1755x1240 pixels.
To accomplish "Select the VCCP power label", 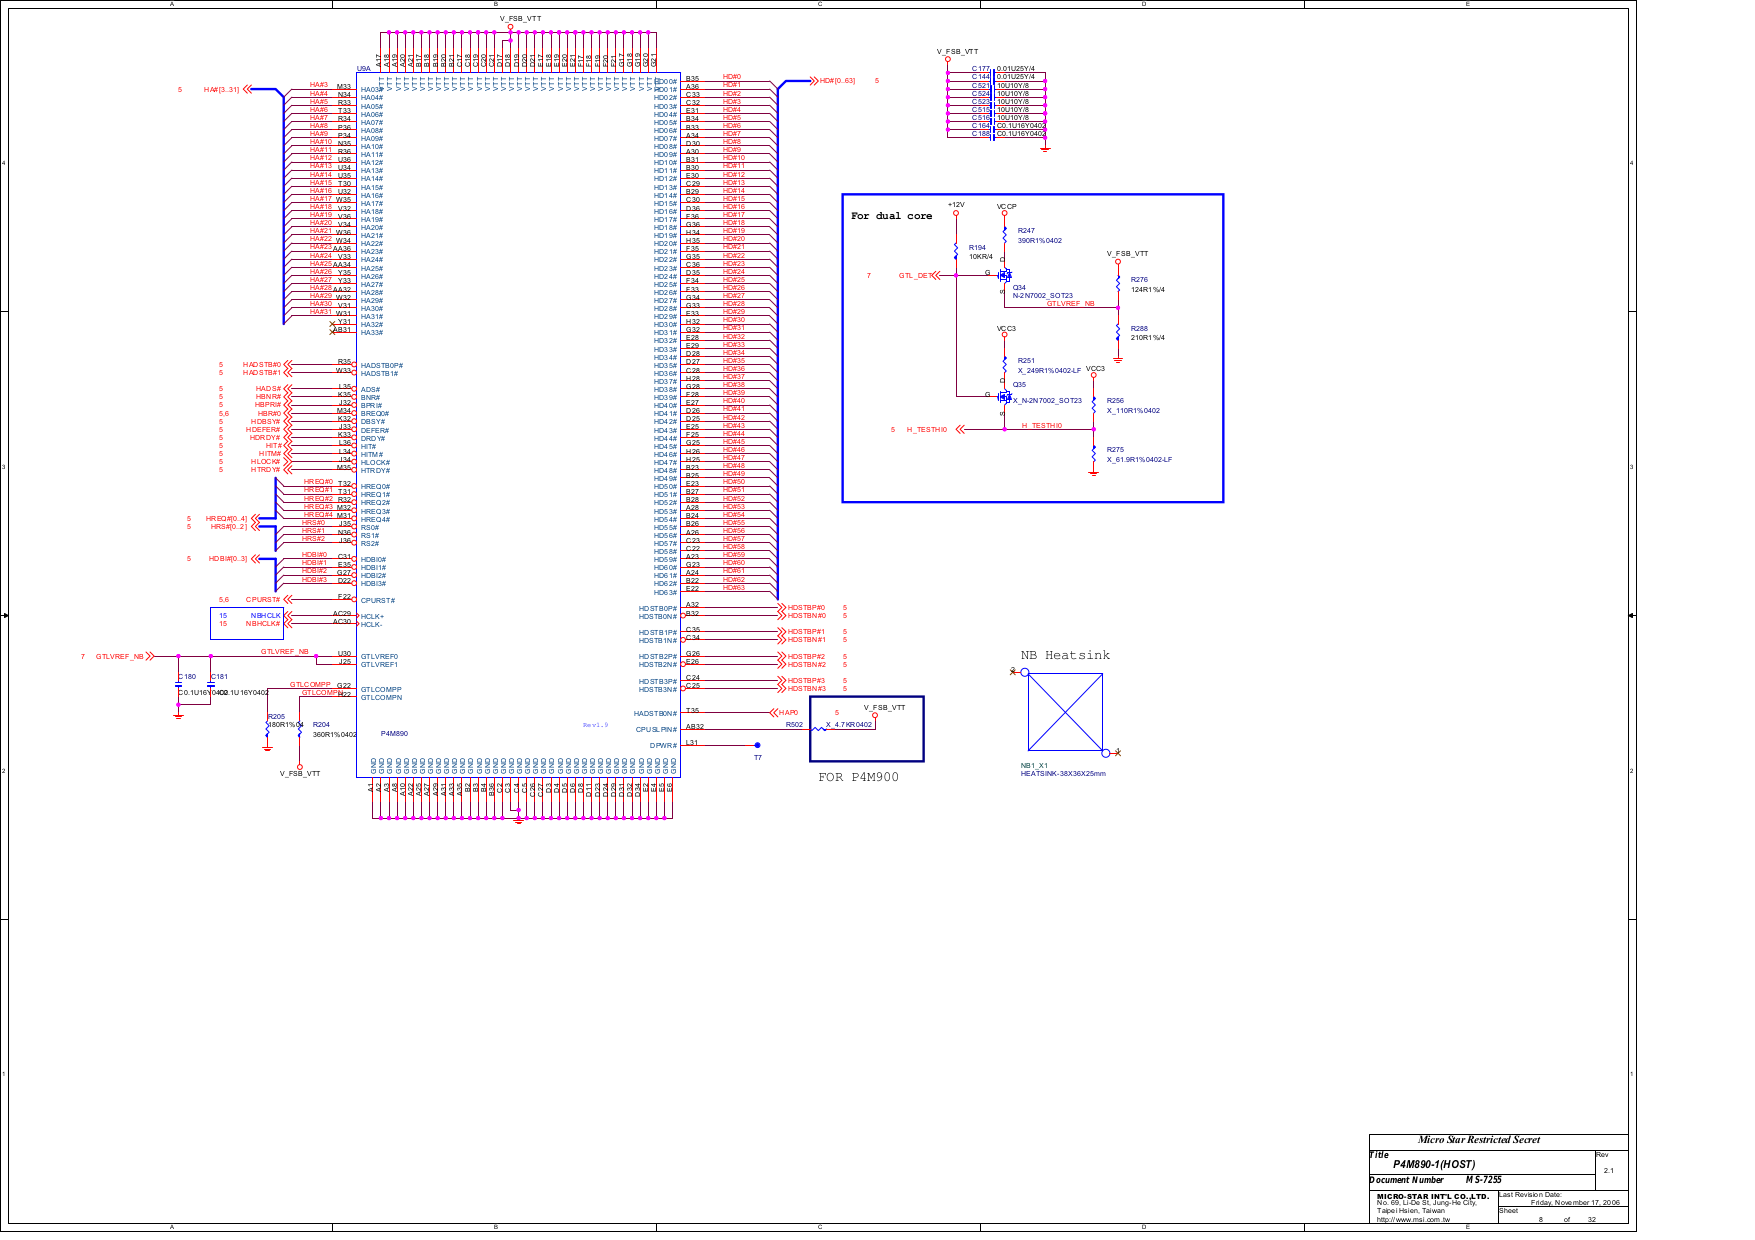I will (1006, 207).
